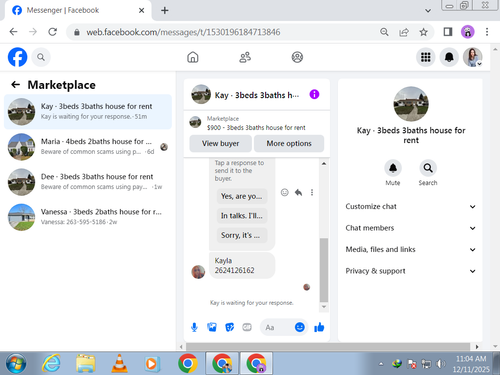Click the chat scrollbar up arrow
500x375 pixels.
[324, 164]
